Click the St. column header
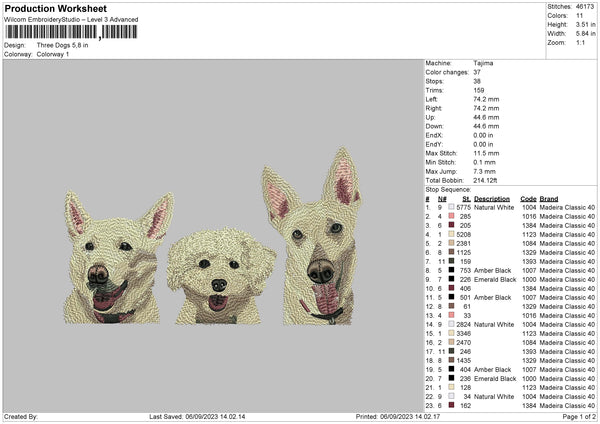The height and width of the screenshot is (424, 600). click(x=466, y=198)
